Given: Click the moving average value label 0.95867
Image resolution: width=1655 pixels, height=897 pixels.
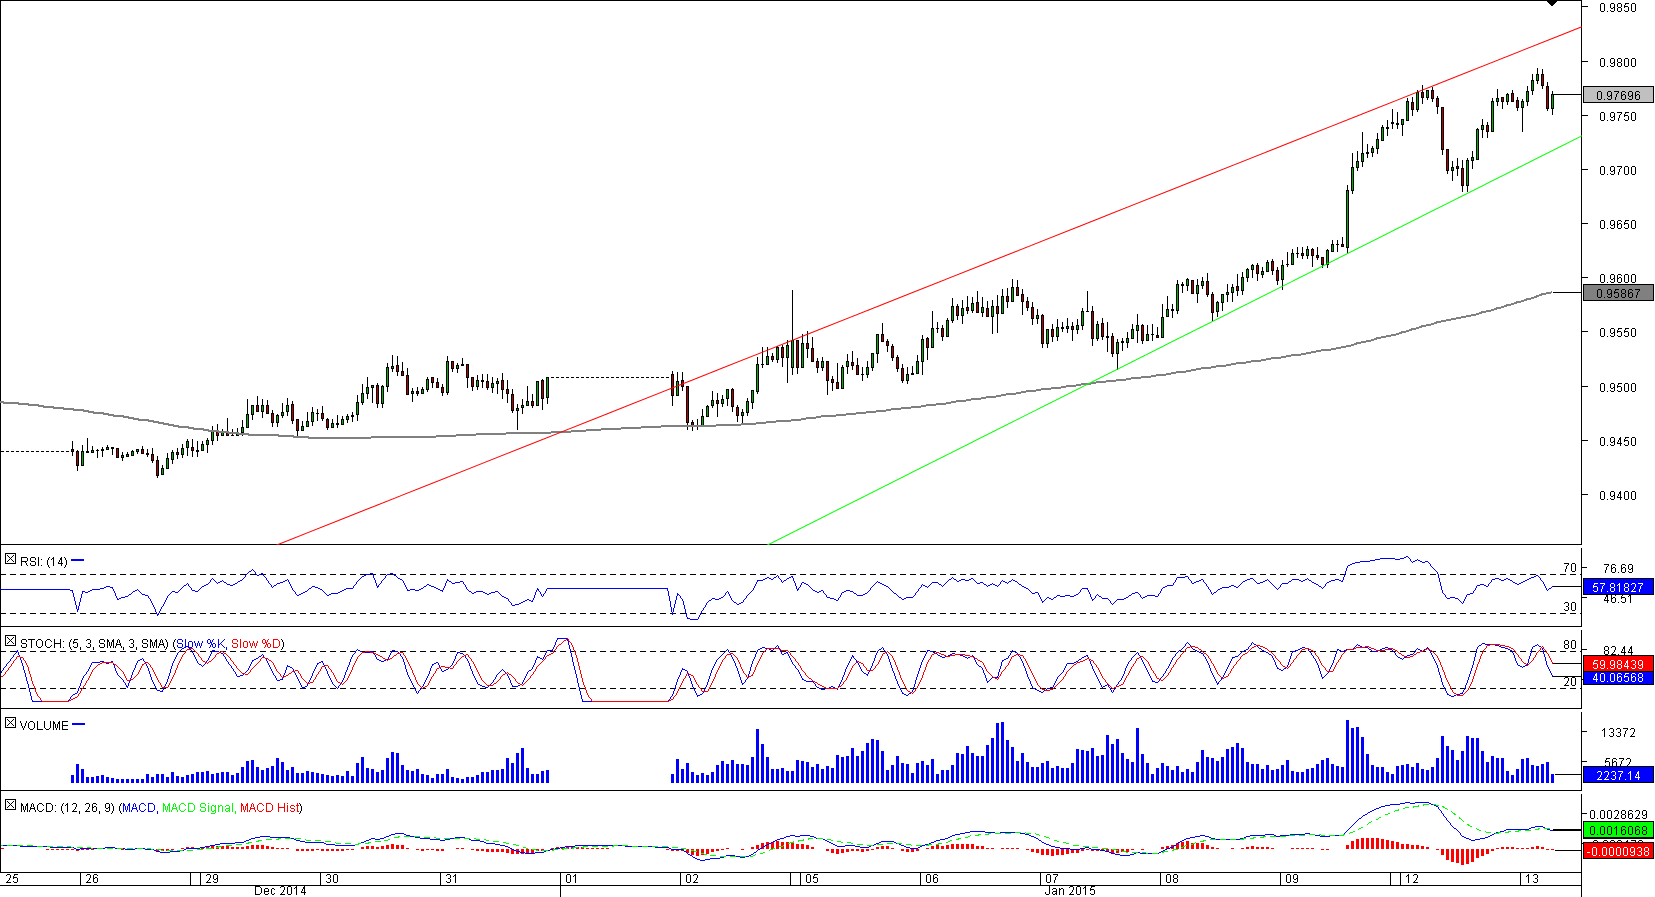Looking at the screenshot, I should [1618, 294].
